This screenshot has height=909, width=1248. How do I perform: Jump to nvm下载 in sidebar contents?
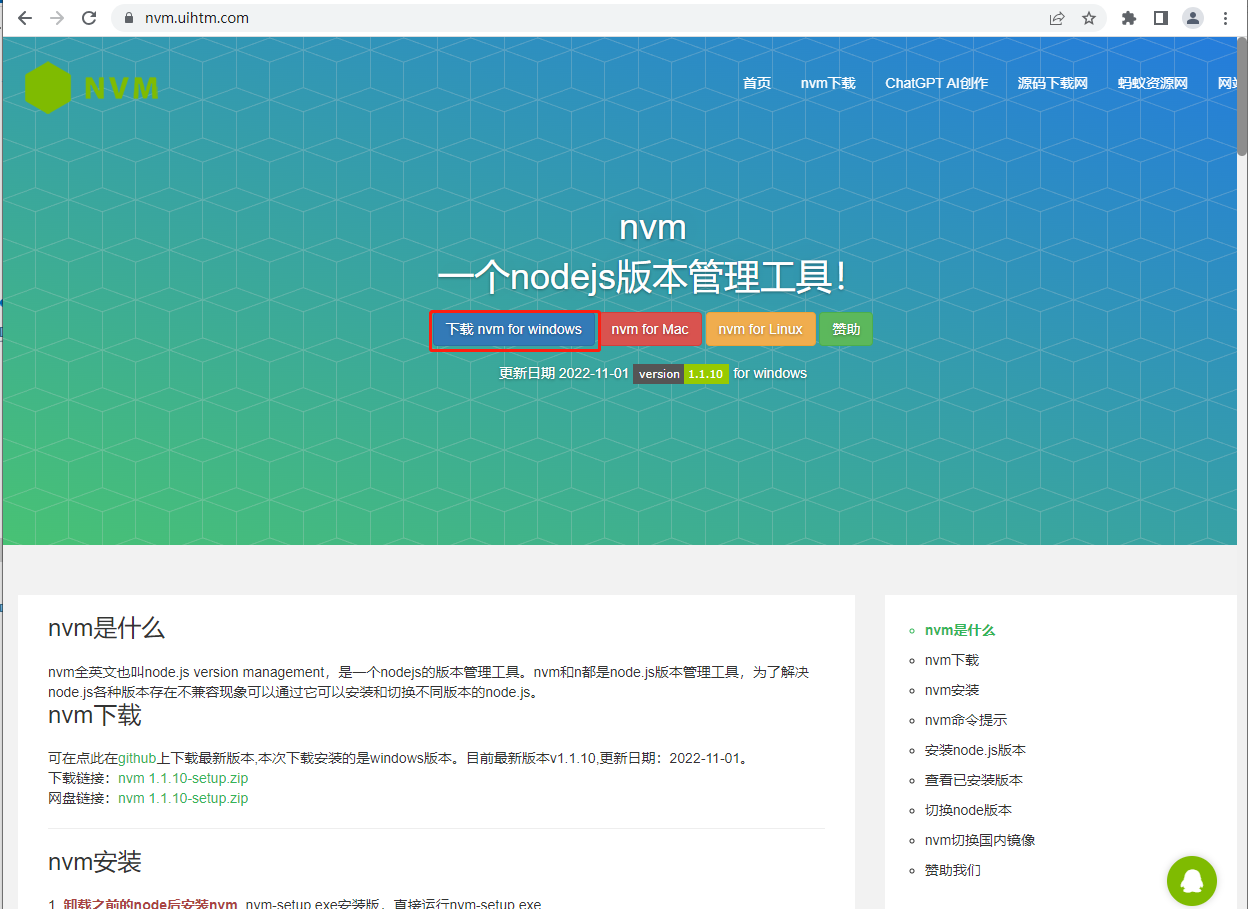tap(952, 660)
